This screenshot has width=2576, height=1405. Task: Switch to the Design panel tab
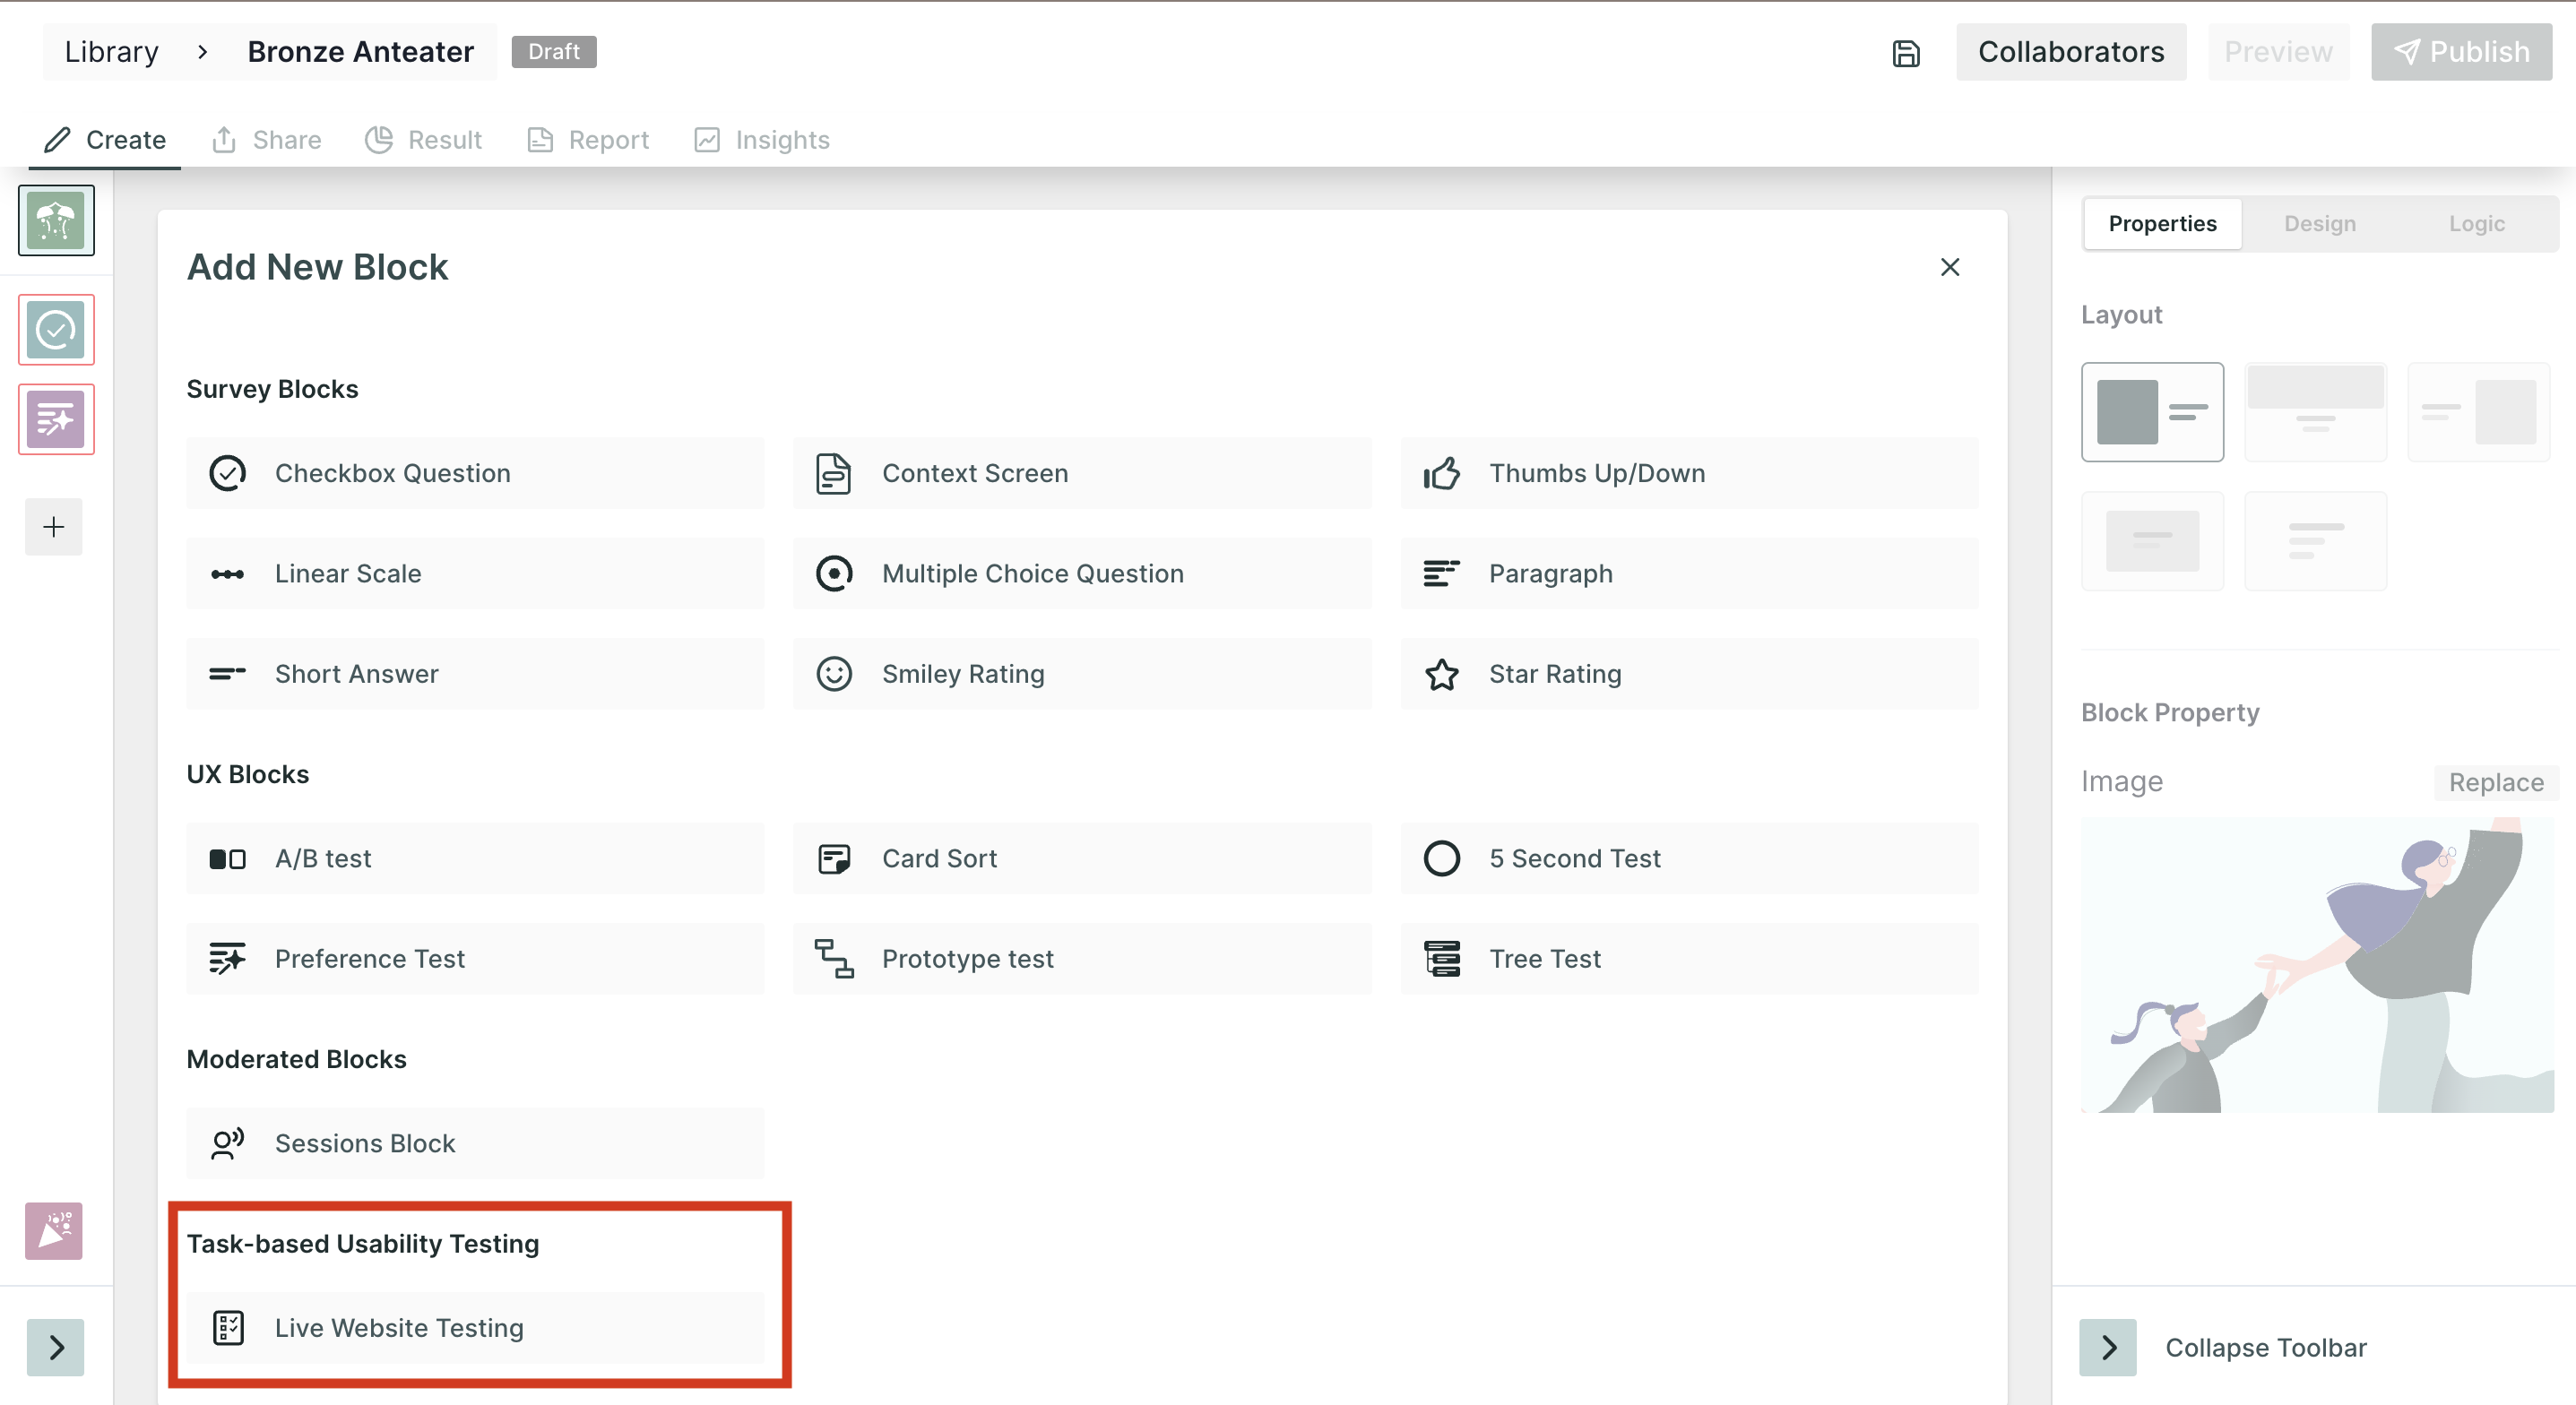[x=2319, y=224]
